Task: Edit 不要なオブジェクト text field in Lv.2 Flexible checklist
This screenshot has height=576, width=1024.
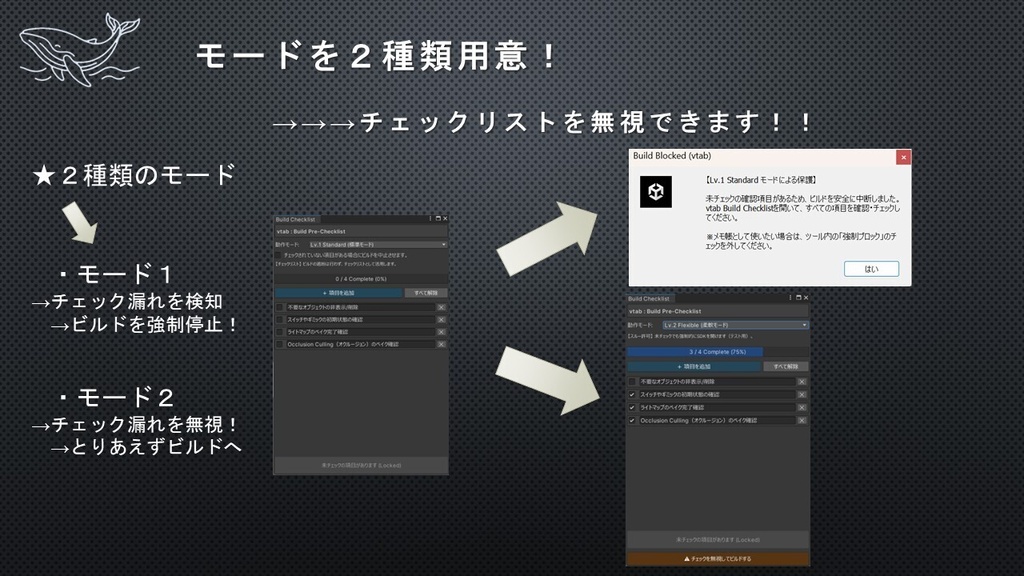Action: coord(717,381)
